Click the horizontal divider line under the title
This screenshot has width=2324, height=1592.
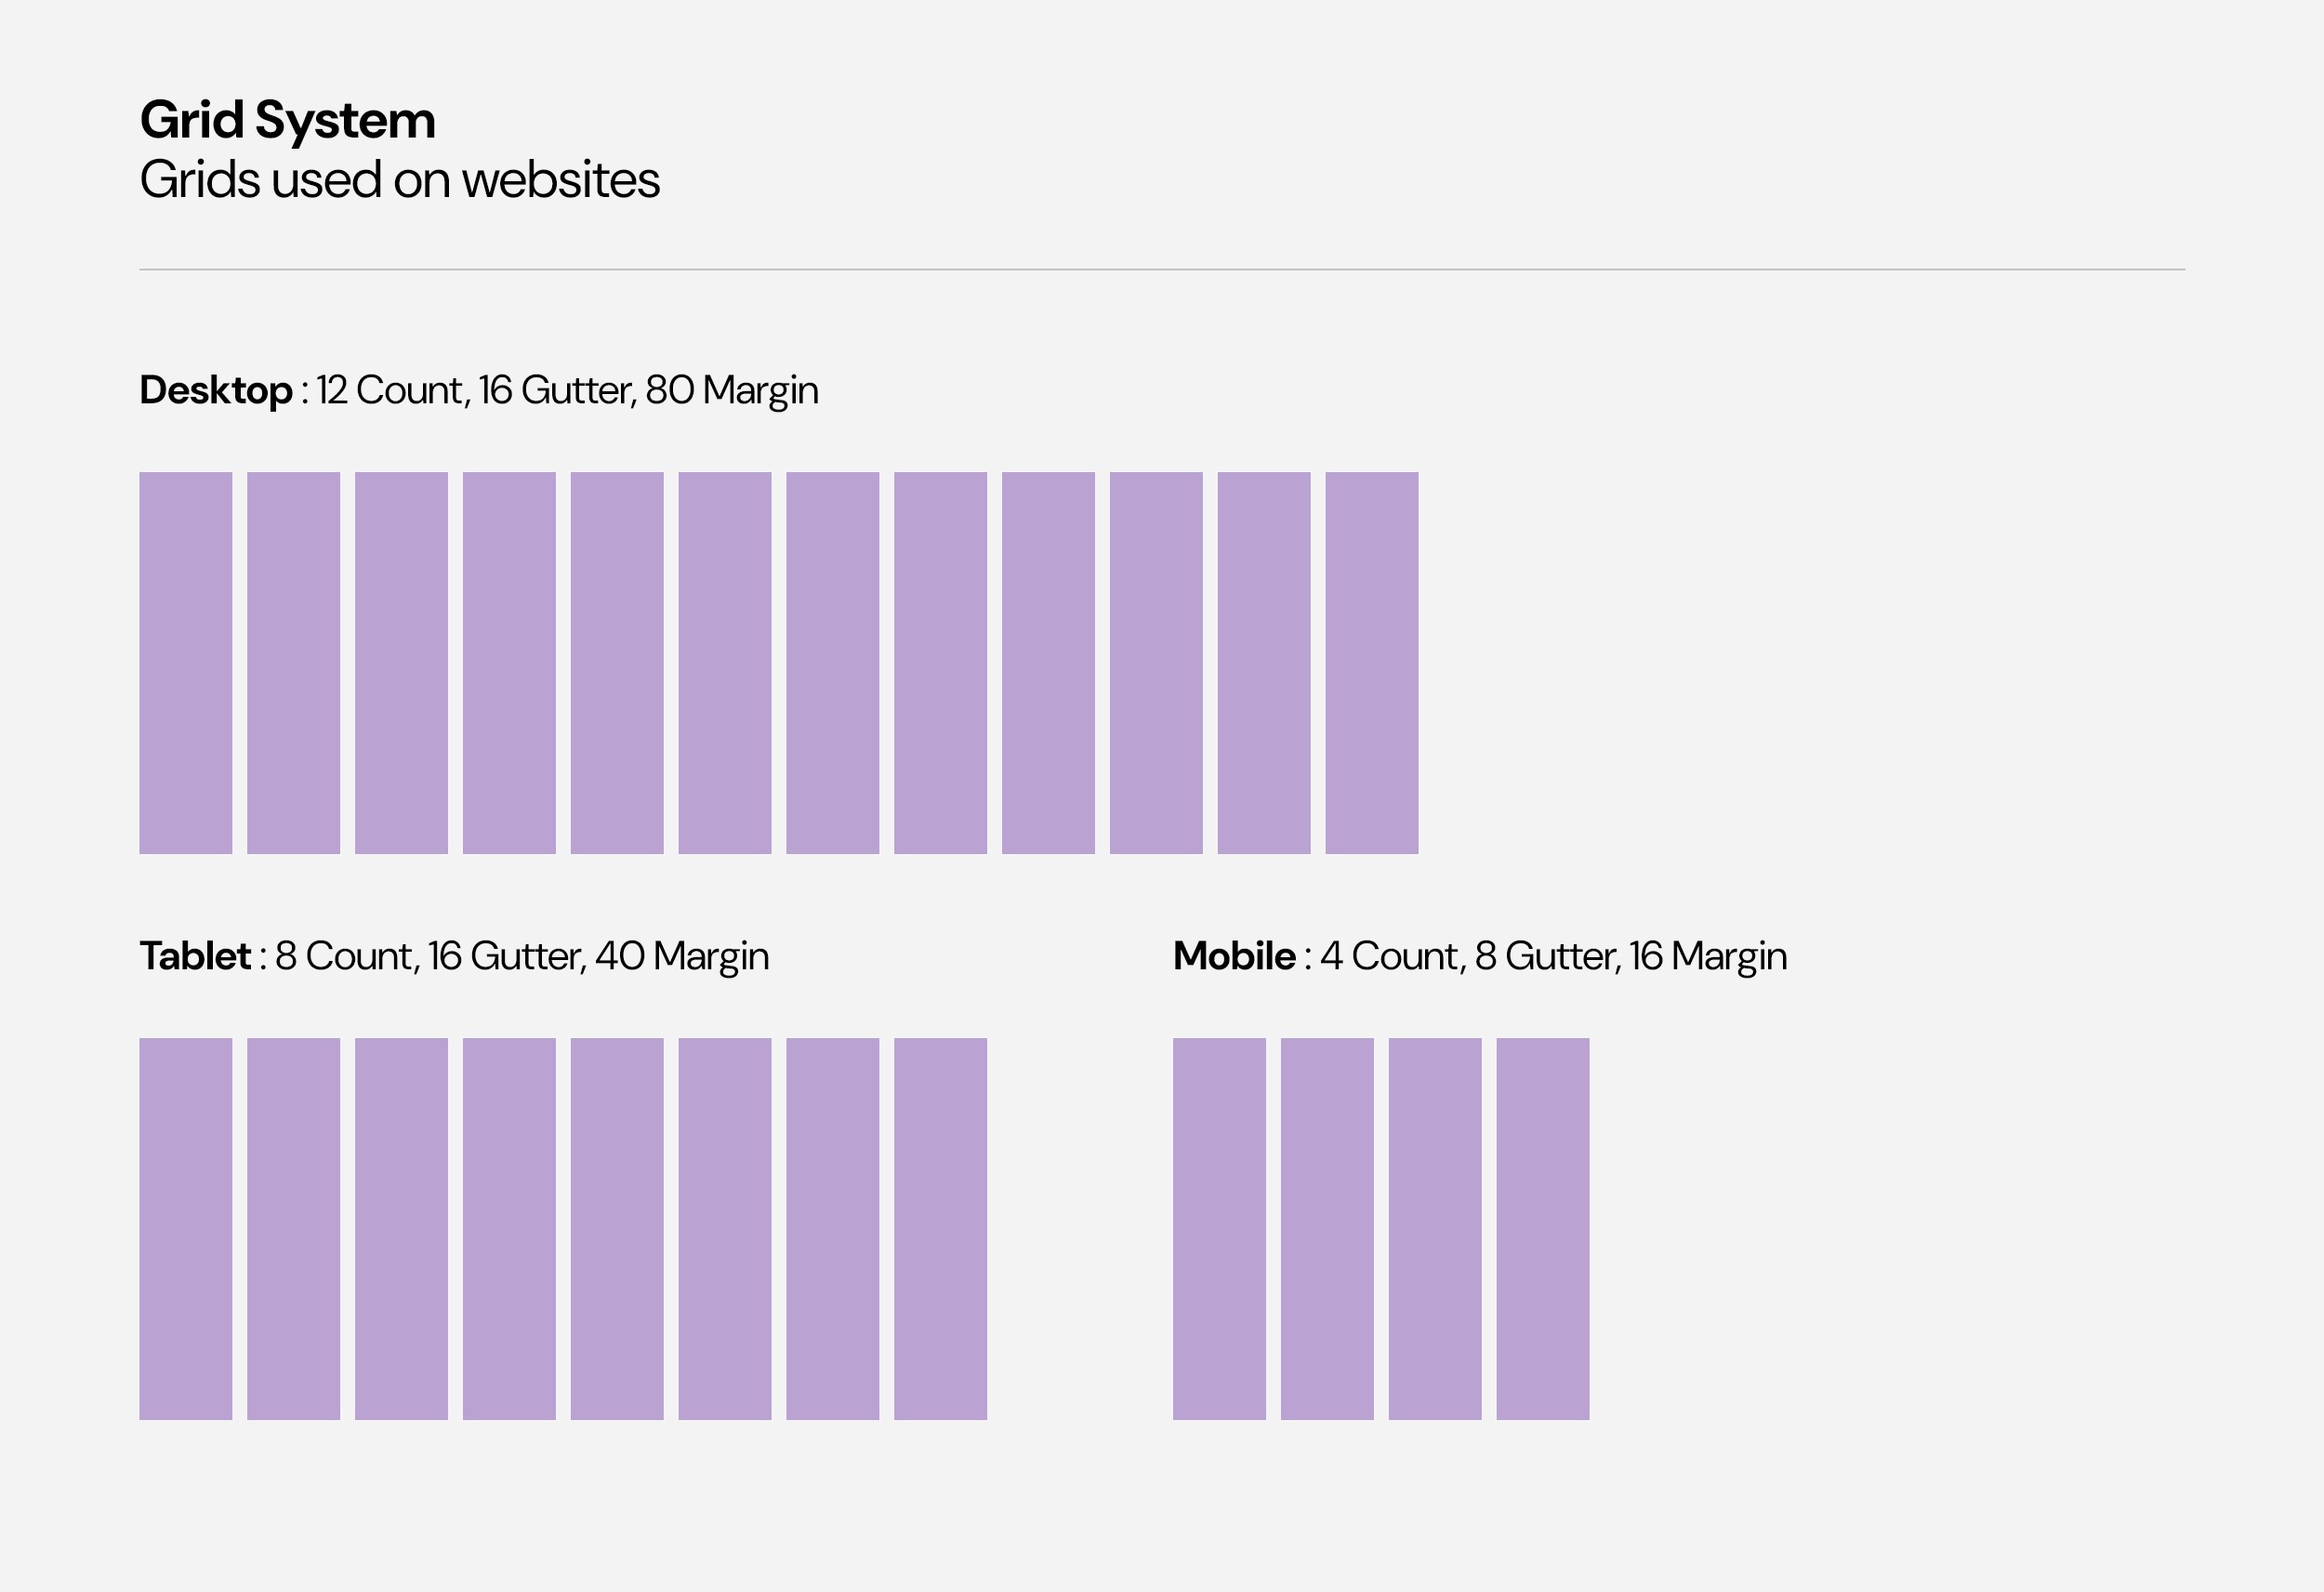point(1162,269)
